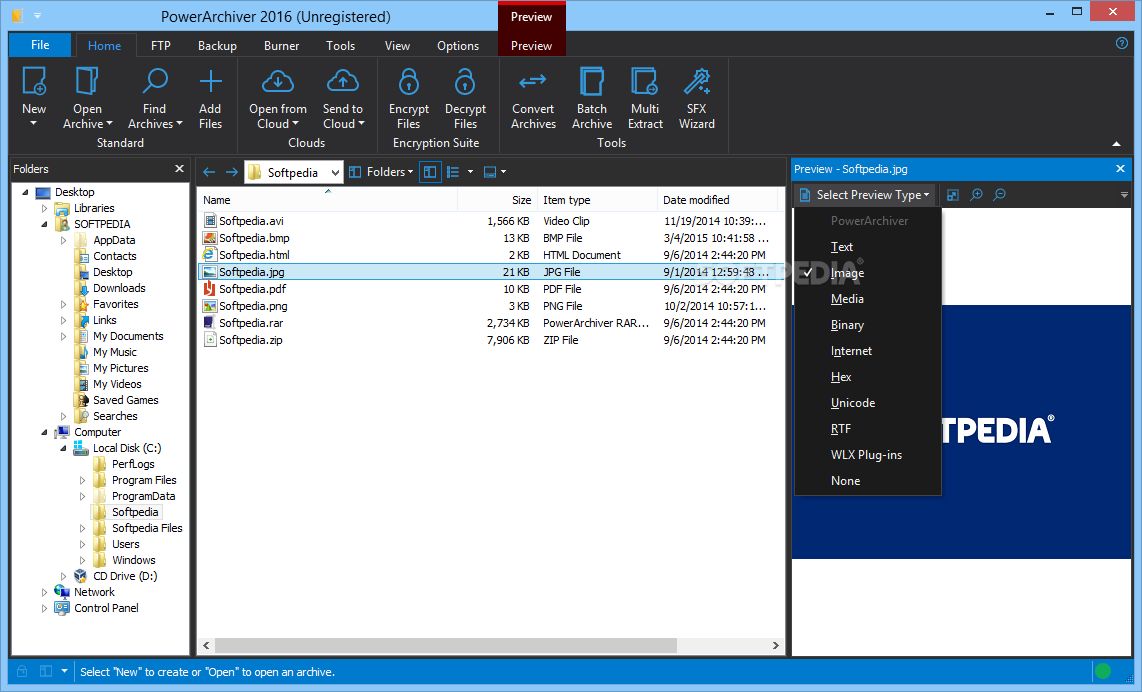Sort by the Name column header

point(327,200)
